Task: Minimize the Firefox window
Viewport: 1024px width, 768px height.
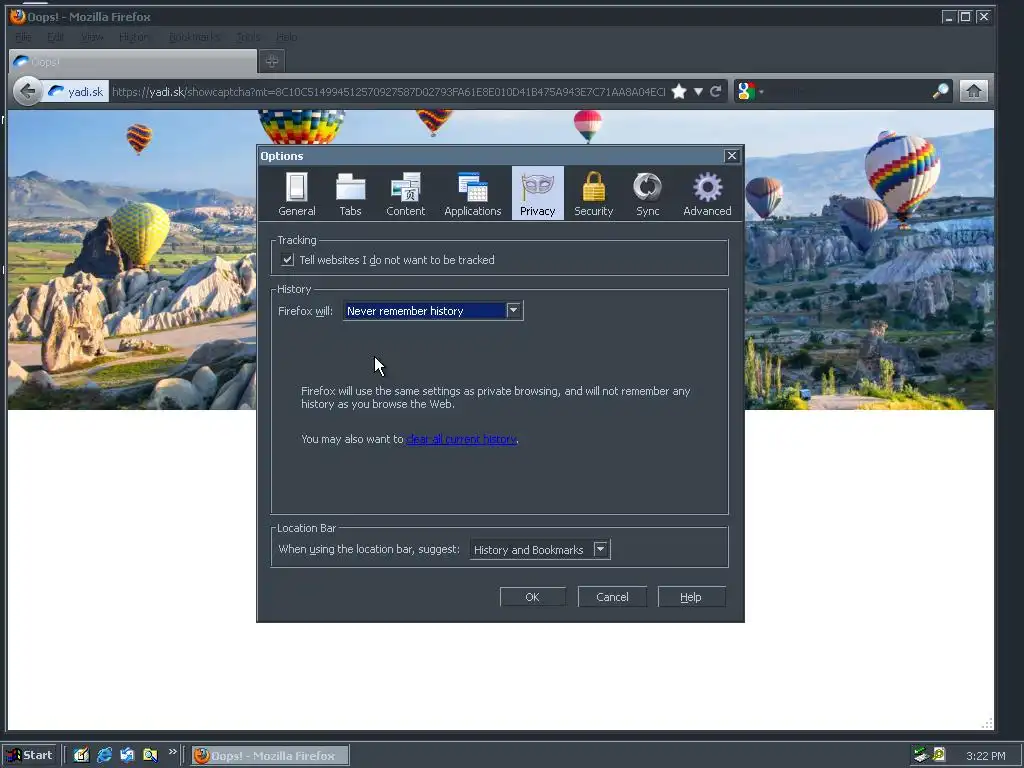Action: [948, 17]
